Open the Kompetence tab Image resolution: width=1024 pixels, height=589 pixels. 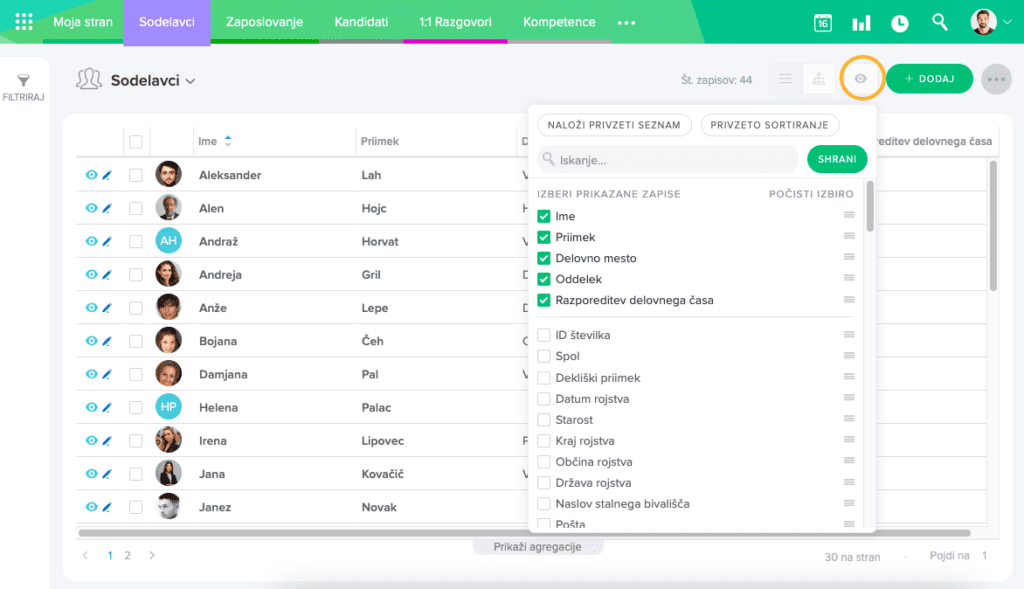[559, 22]
